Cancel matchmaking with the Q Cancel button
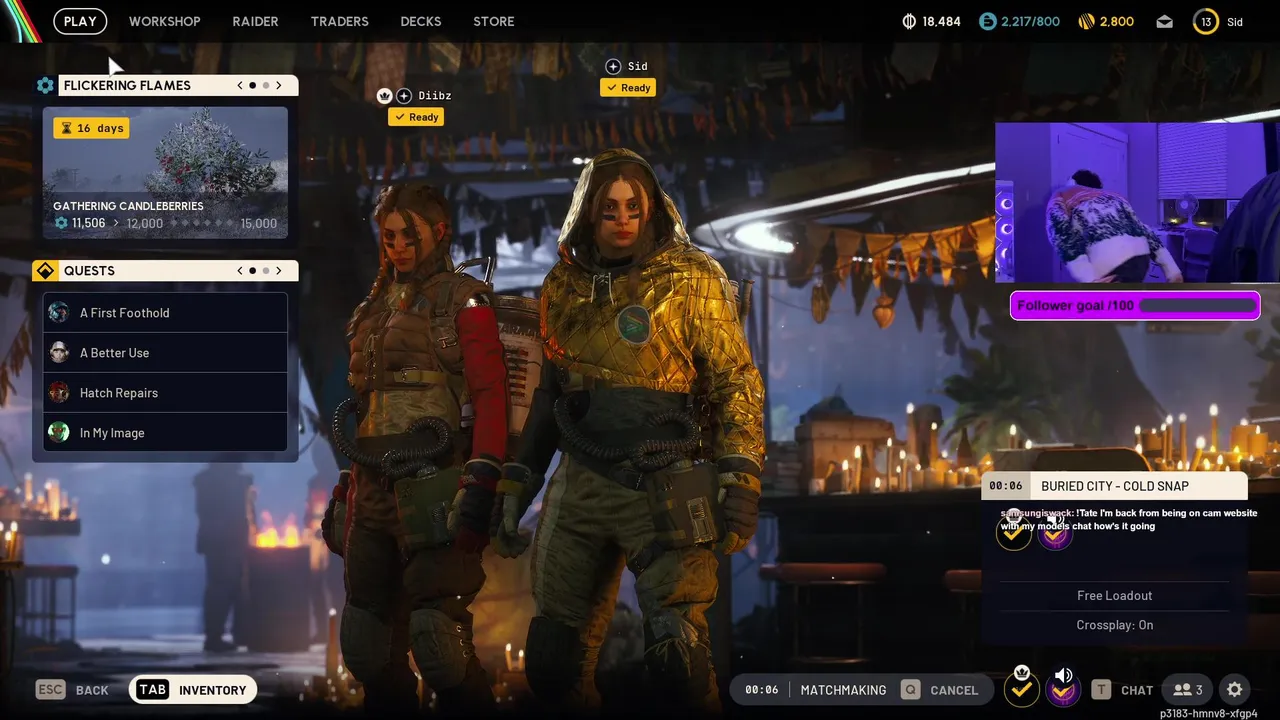This screenshot has width=1280, height=720. [x=940, y=690]
